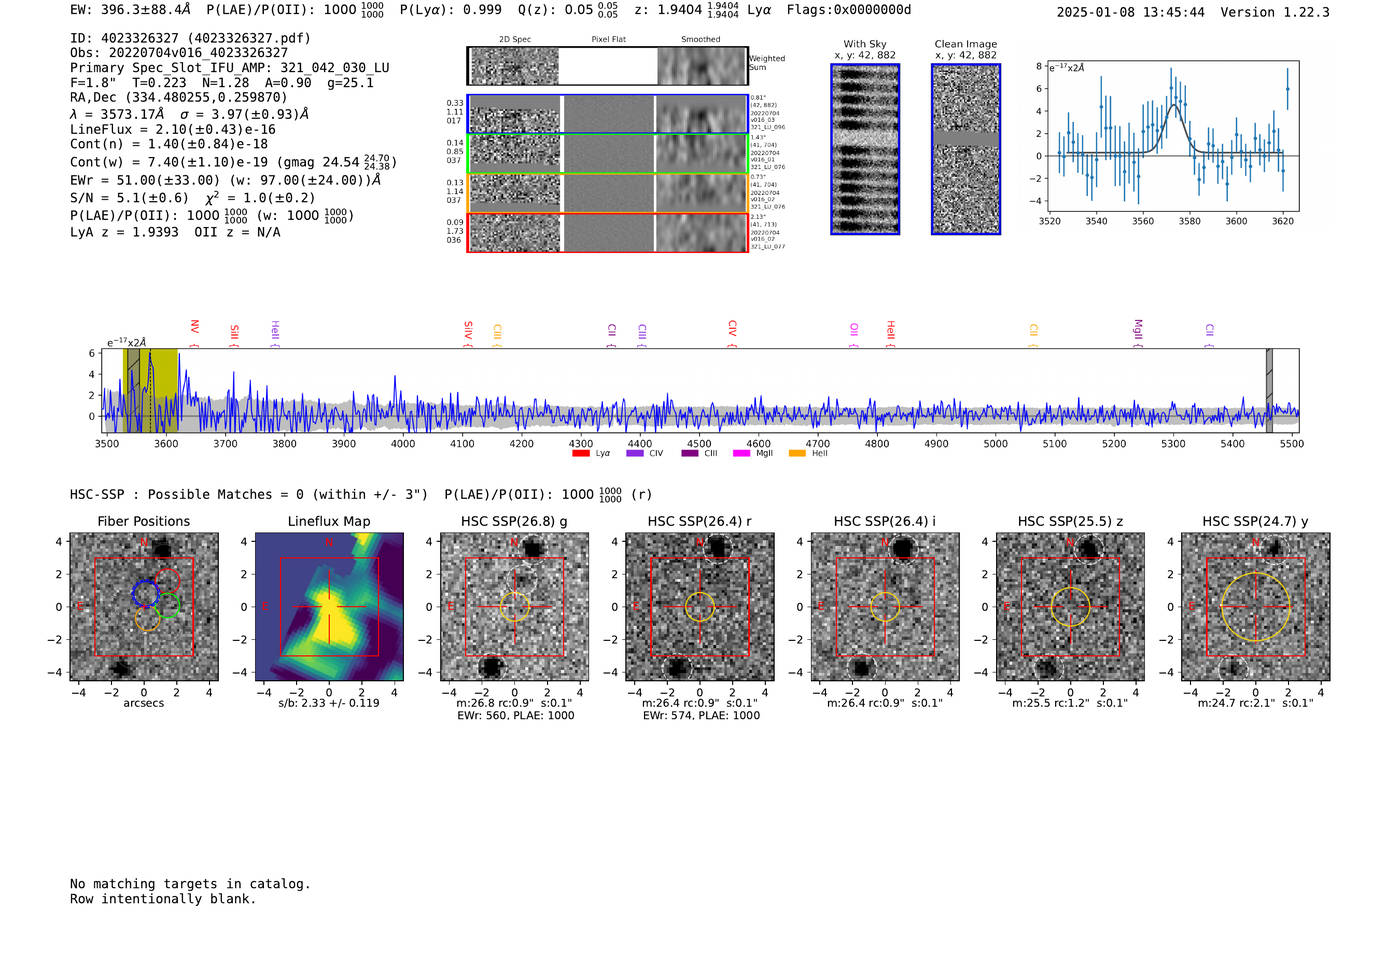The width and height of the screenshot is (1400, 953).
Task: Open the Fiber Positions image
Action: click(144, 607)
